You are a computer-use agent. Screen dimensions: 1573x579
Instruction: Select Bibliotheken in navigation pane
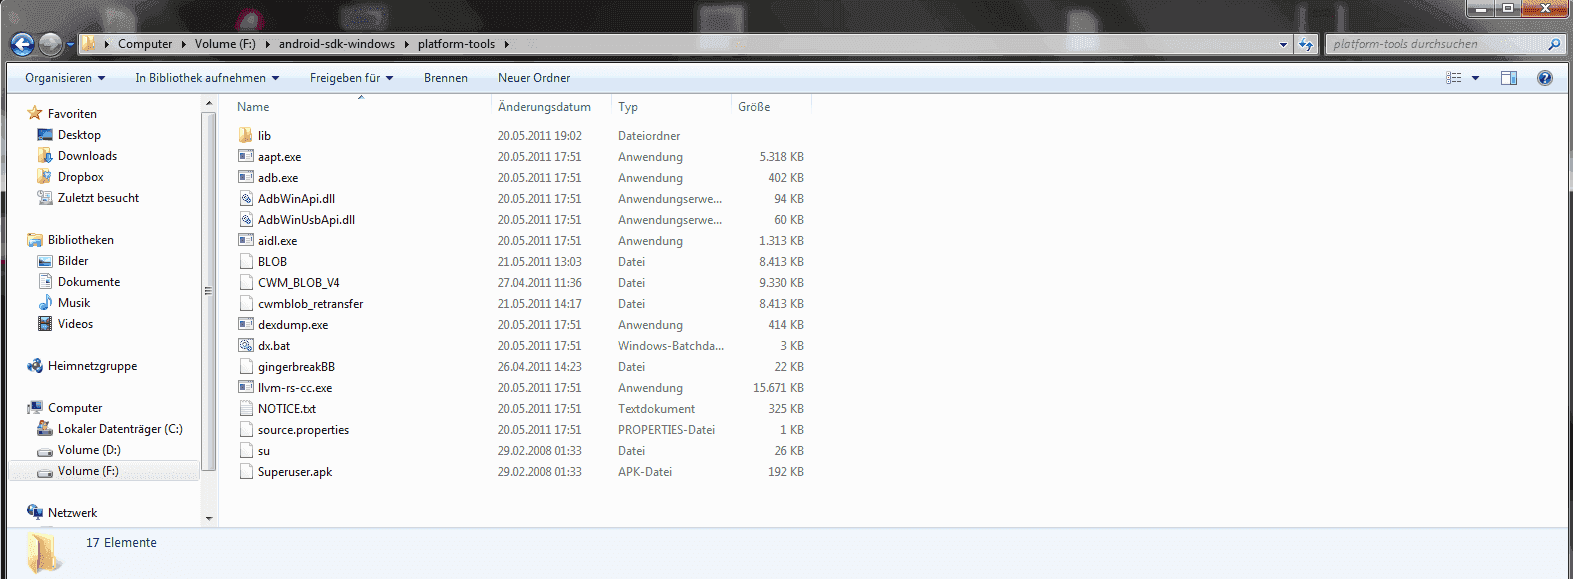click(x=81, y=240)
